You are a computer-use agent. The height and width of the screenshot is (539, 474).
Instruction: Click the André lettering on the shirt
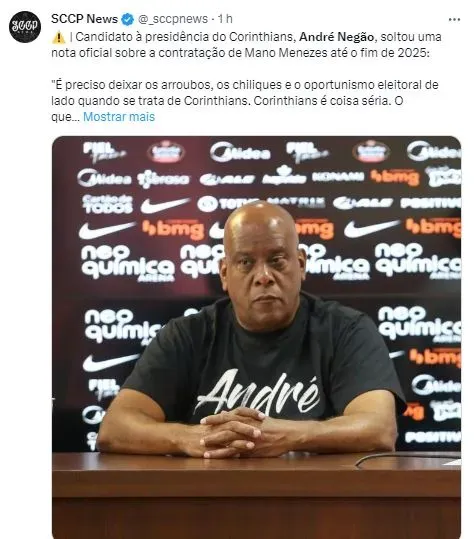tap(257, 392)
